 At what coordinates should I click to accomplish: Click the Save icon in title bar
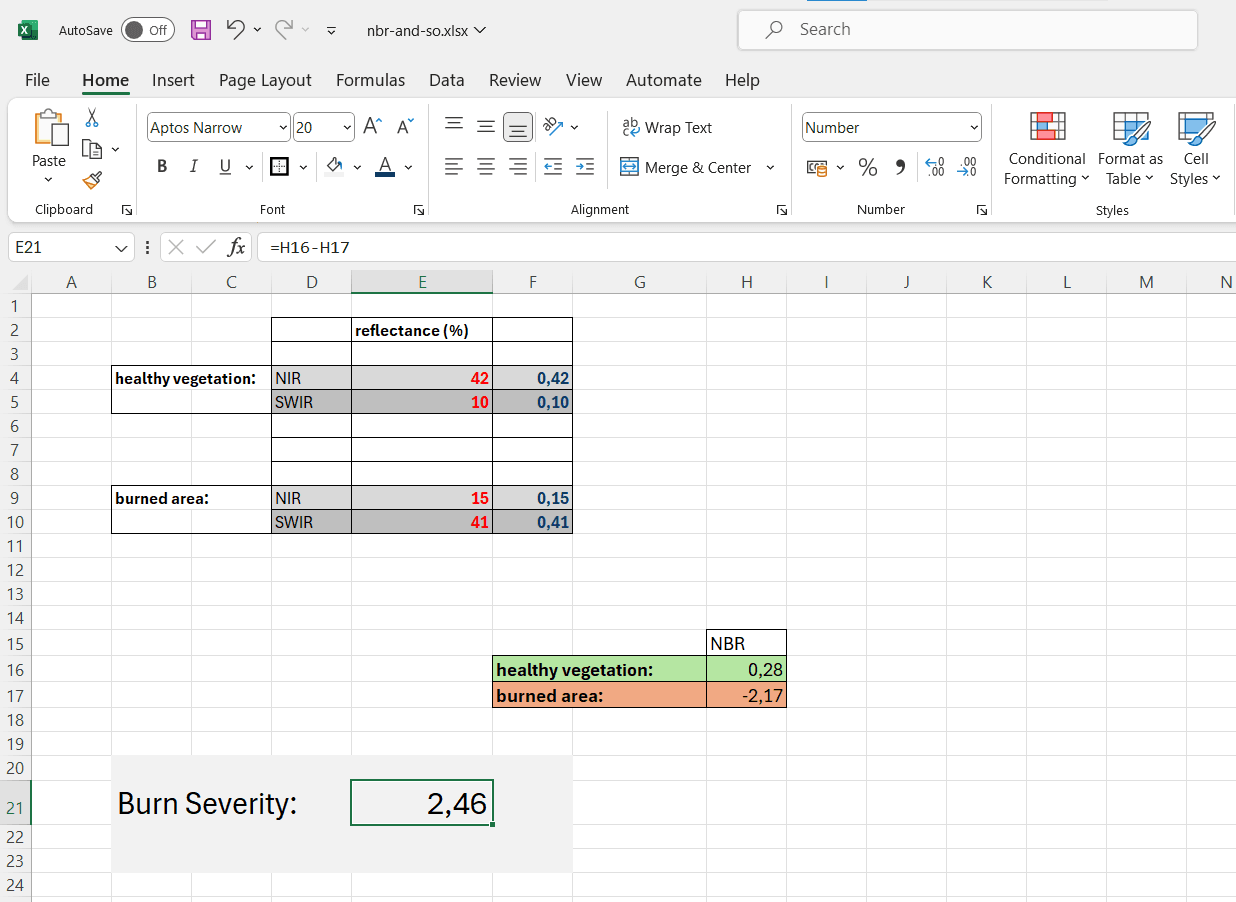[201, 30]
